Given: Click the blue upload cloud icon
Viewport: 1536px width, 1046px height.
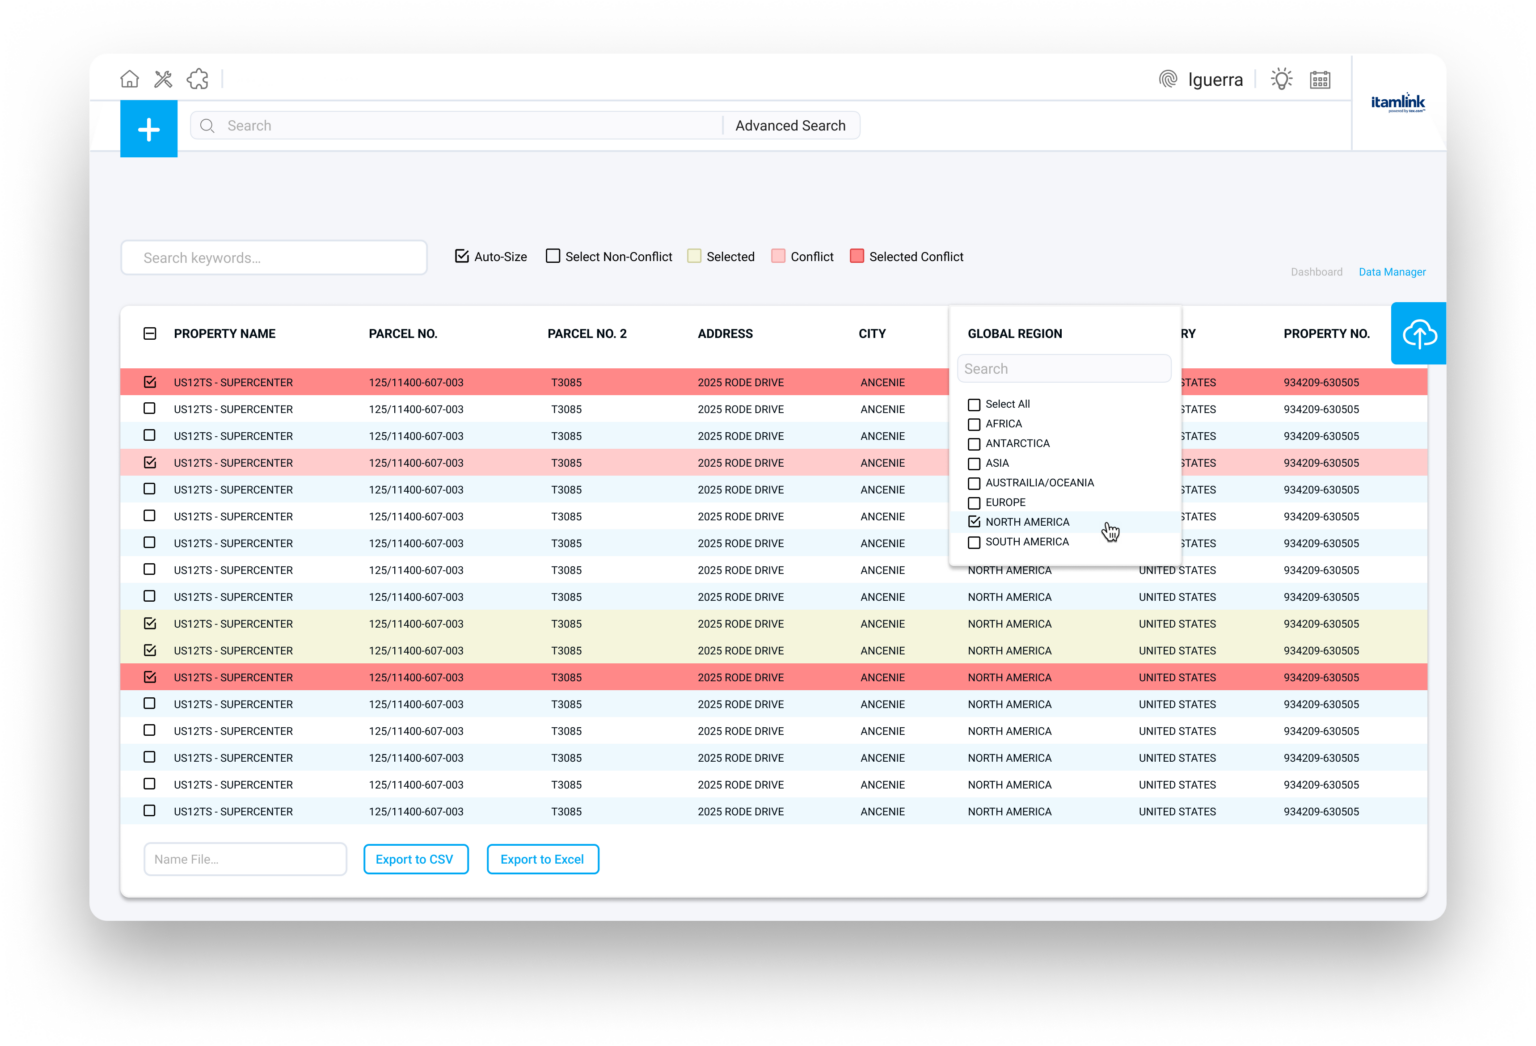Looking at the screenshot, I should (1419, 333).
